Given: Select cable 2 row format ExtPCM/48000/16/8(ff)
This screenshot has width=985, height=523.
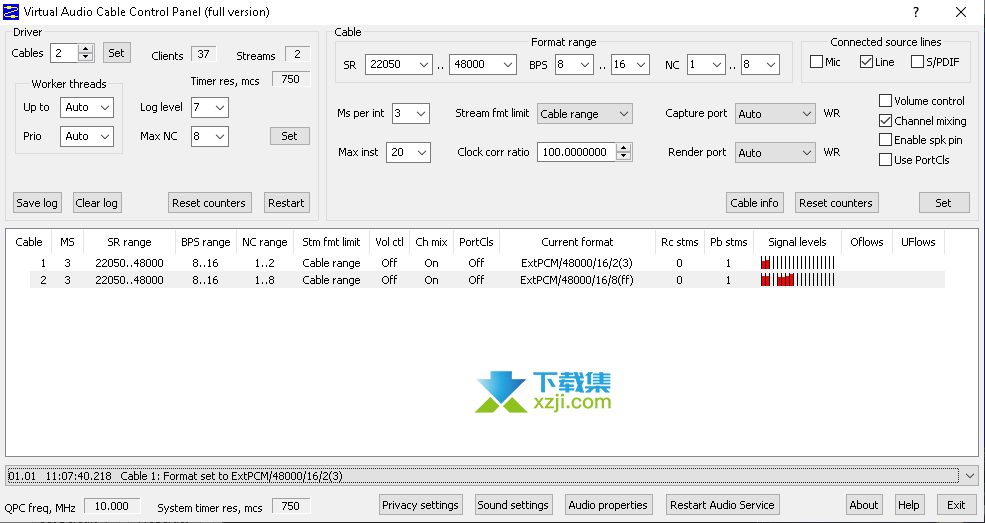Looking at the screenshot, I should (577, 280).
